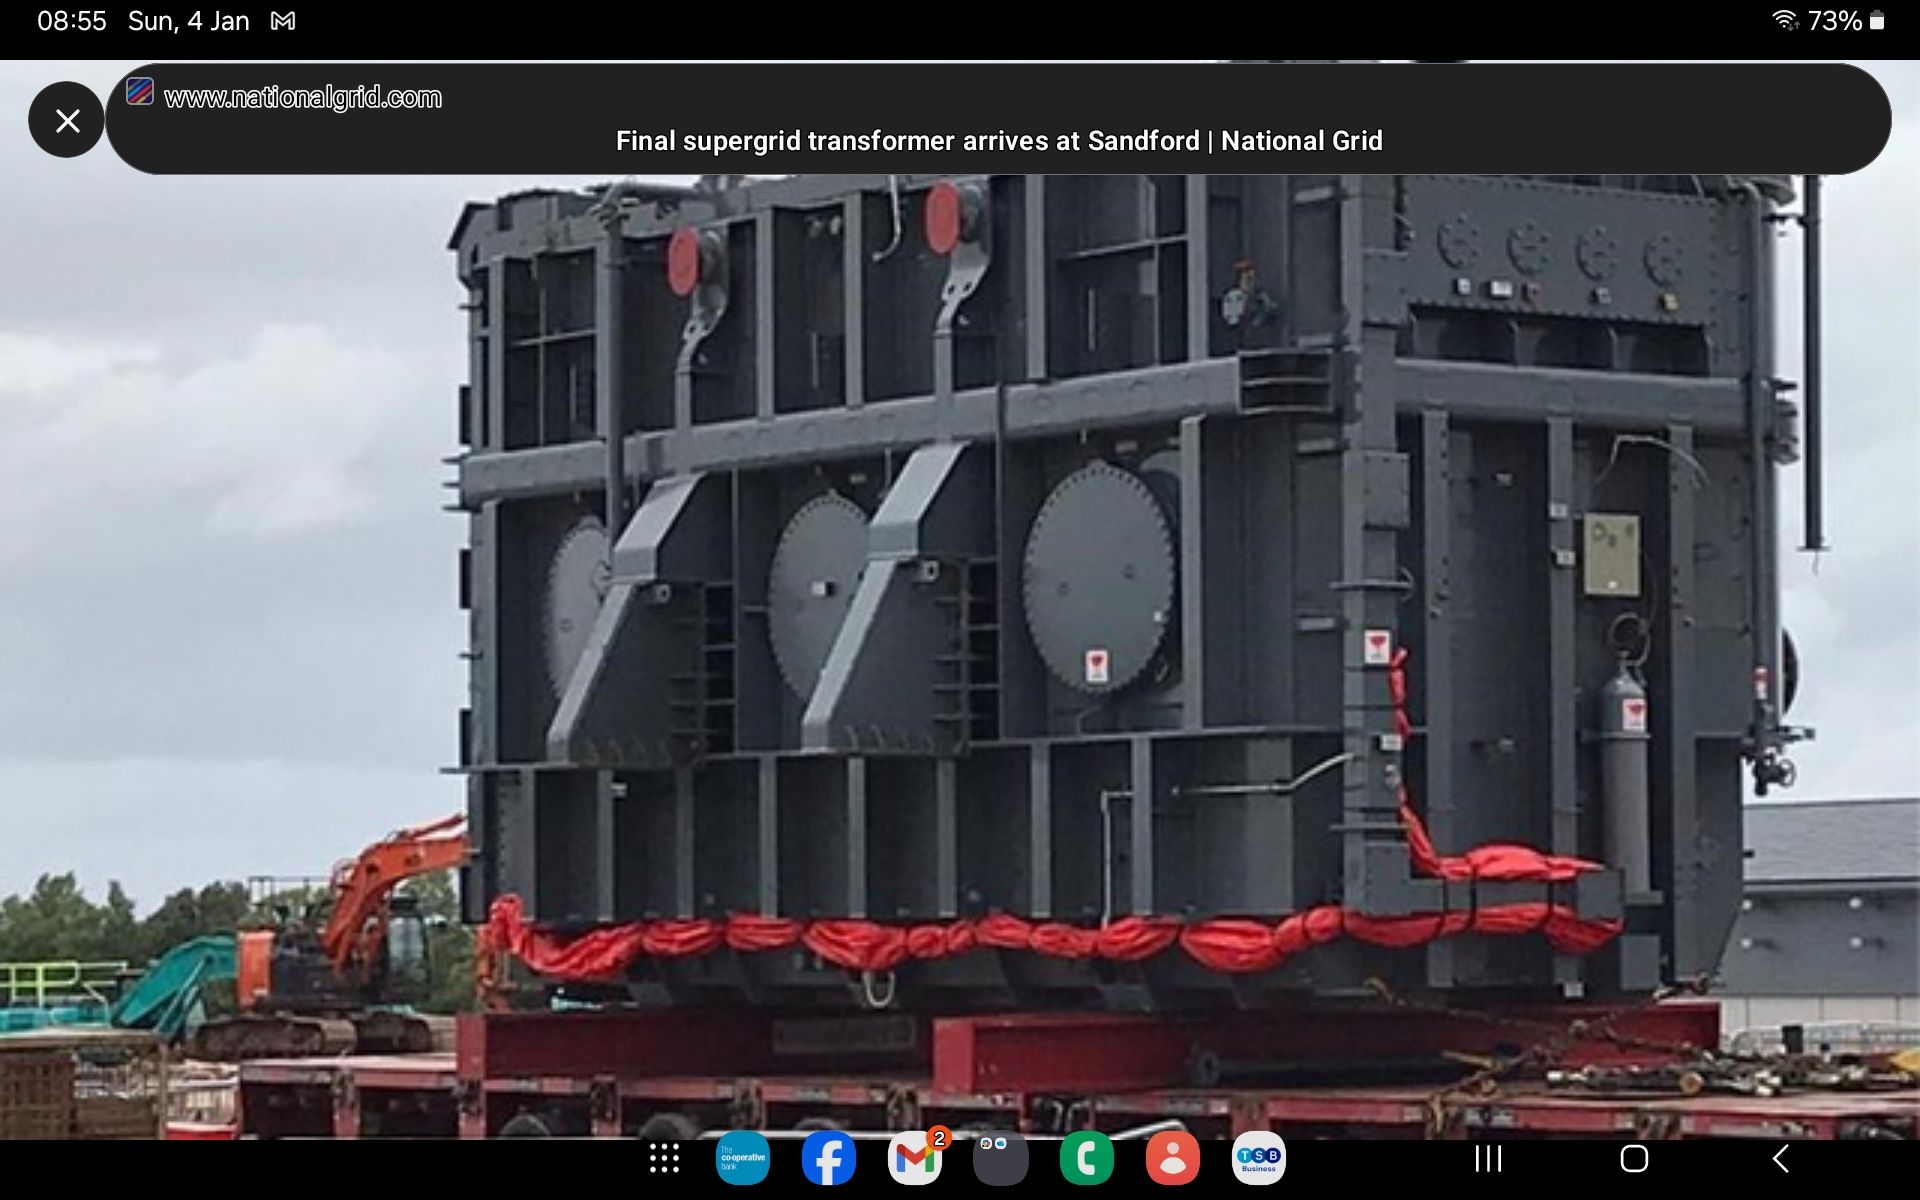The image size is (1920, 1200).
Task: Open the Contacts app icon
Action: point(1172,1159)
